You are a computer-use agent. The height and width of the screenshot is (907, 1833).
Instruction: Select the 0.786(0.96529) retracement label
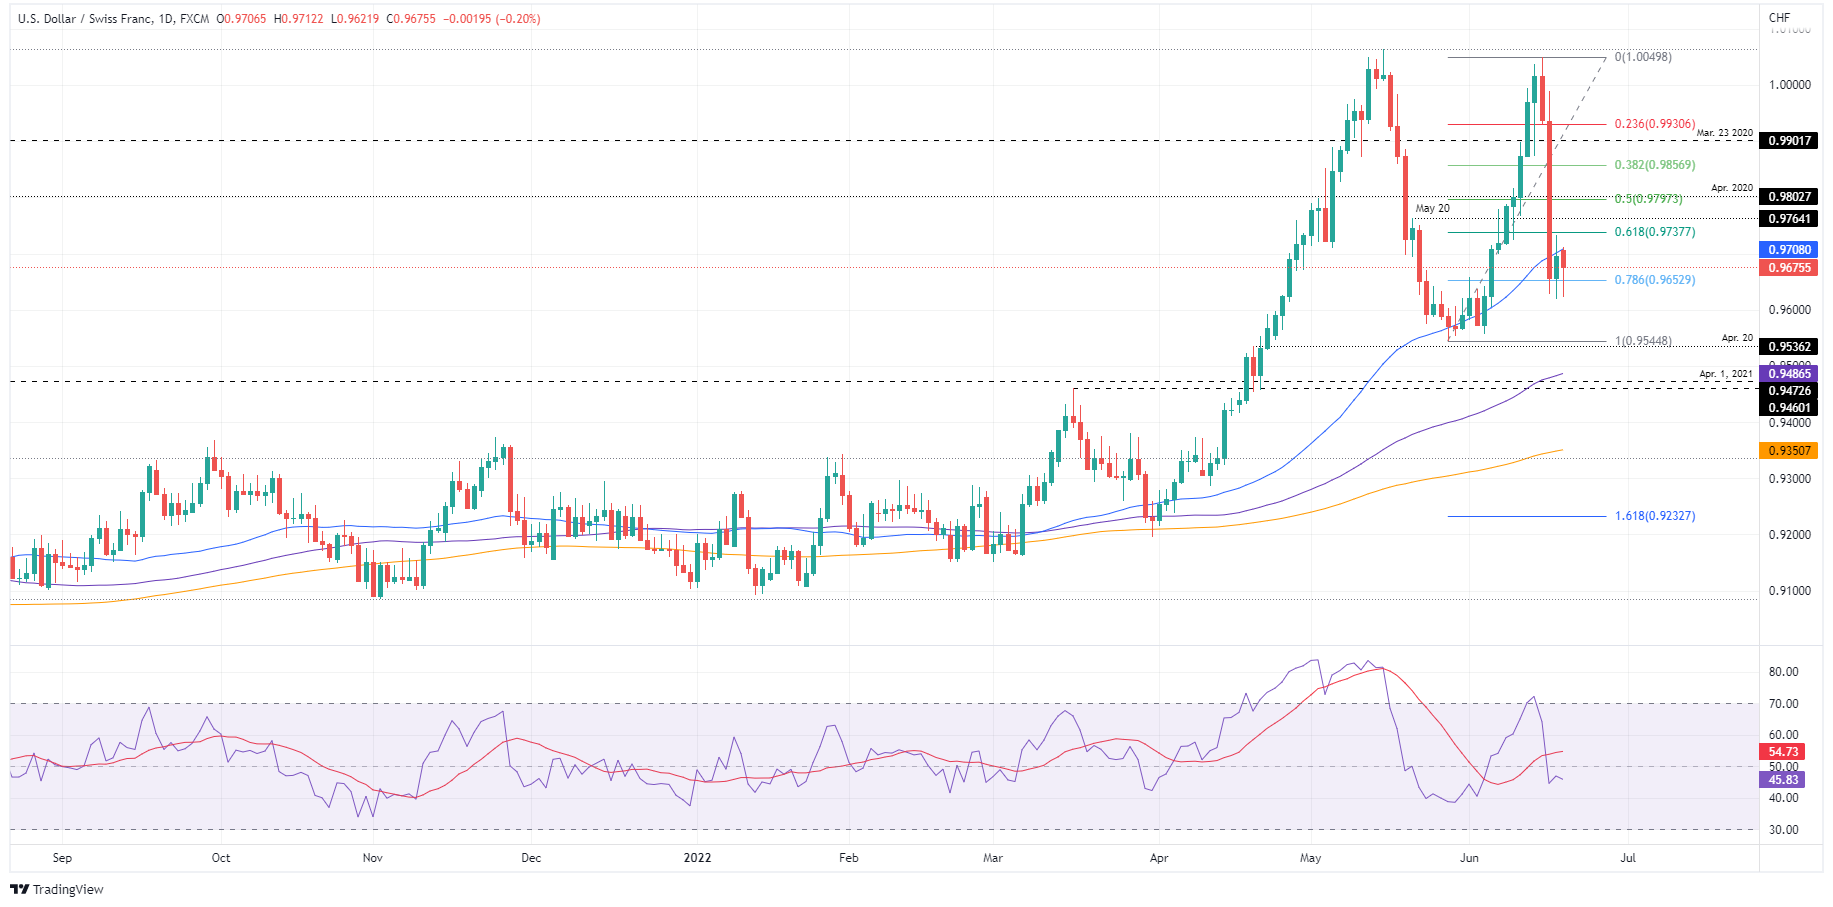pos(1655,280)
